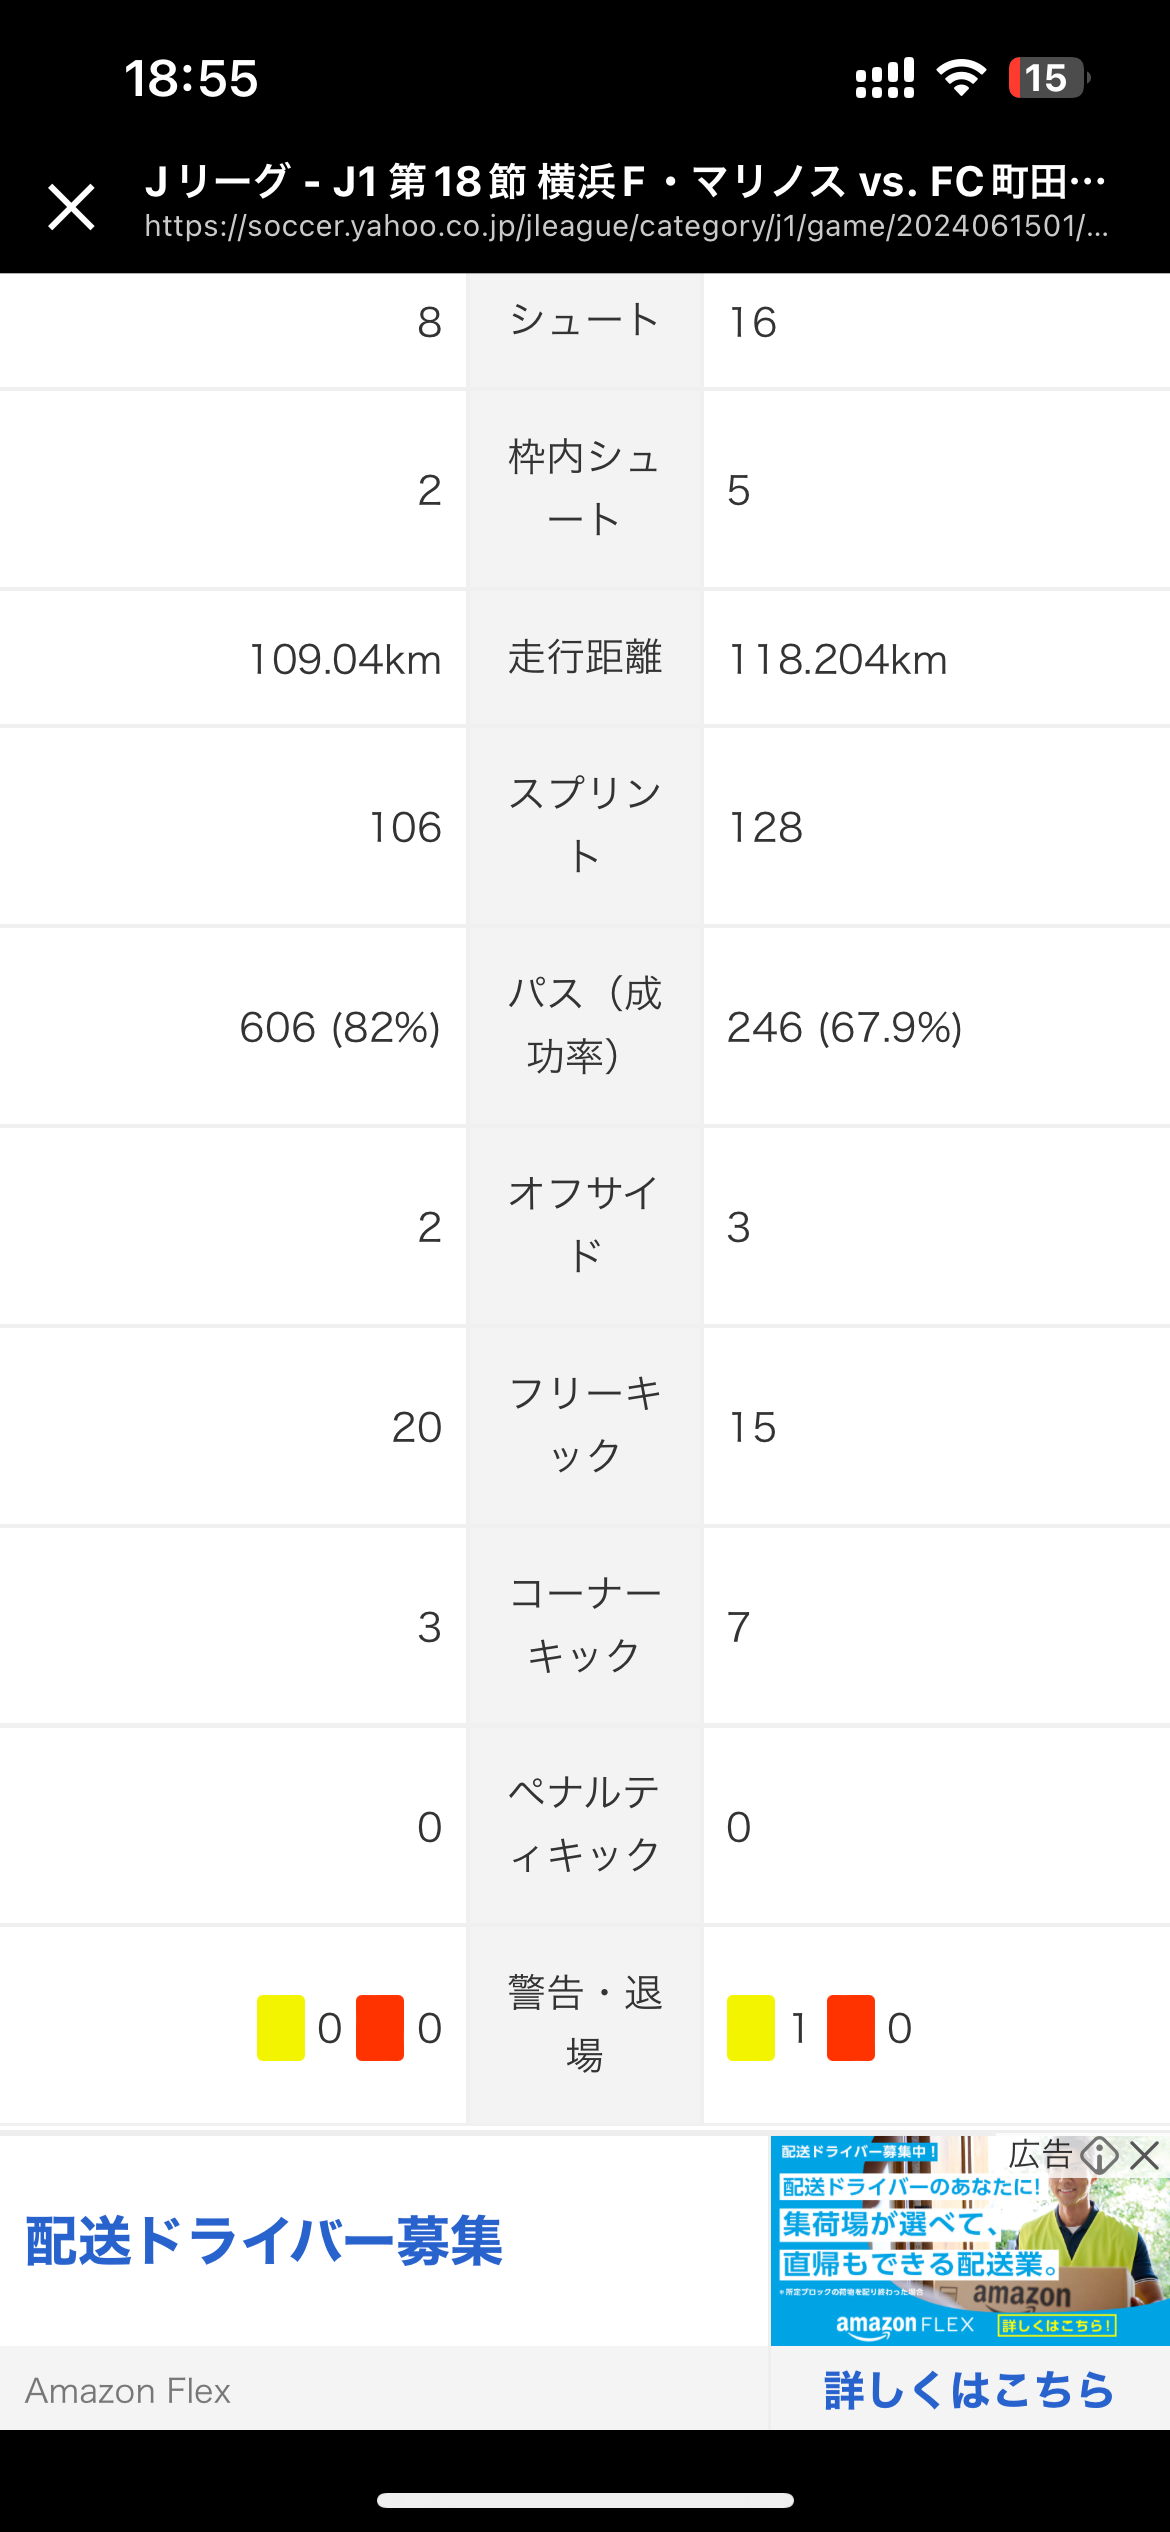Dismiss the Amazon Flex ad with its X
This screenshot has width=1170, height=2532.
click(1145, 2154)
